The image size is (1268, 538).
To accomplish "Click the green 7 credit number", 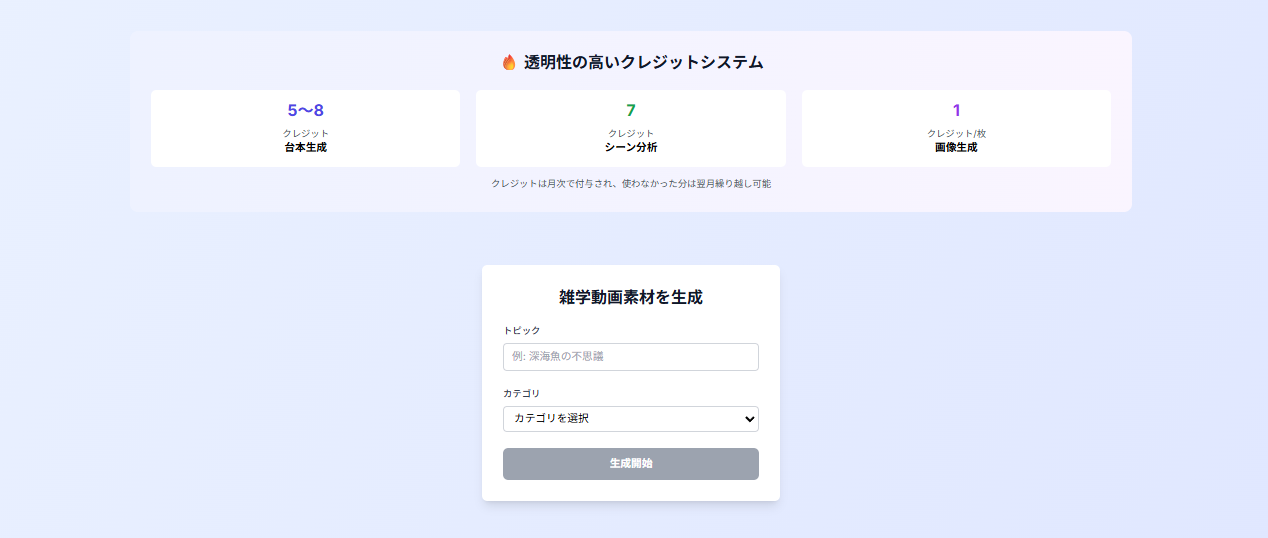I will tap(631, 110).
